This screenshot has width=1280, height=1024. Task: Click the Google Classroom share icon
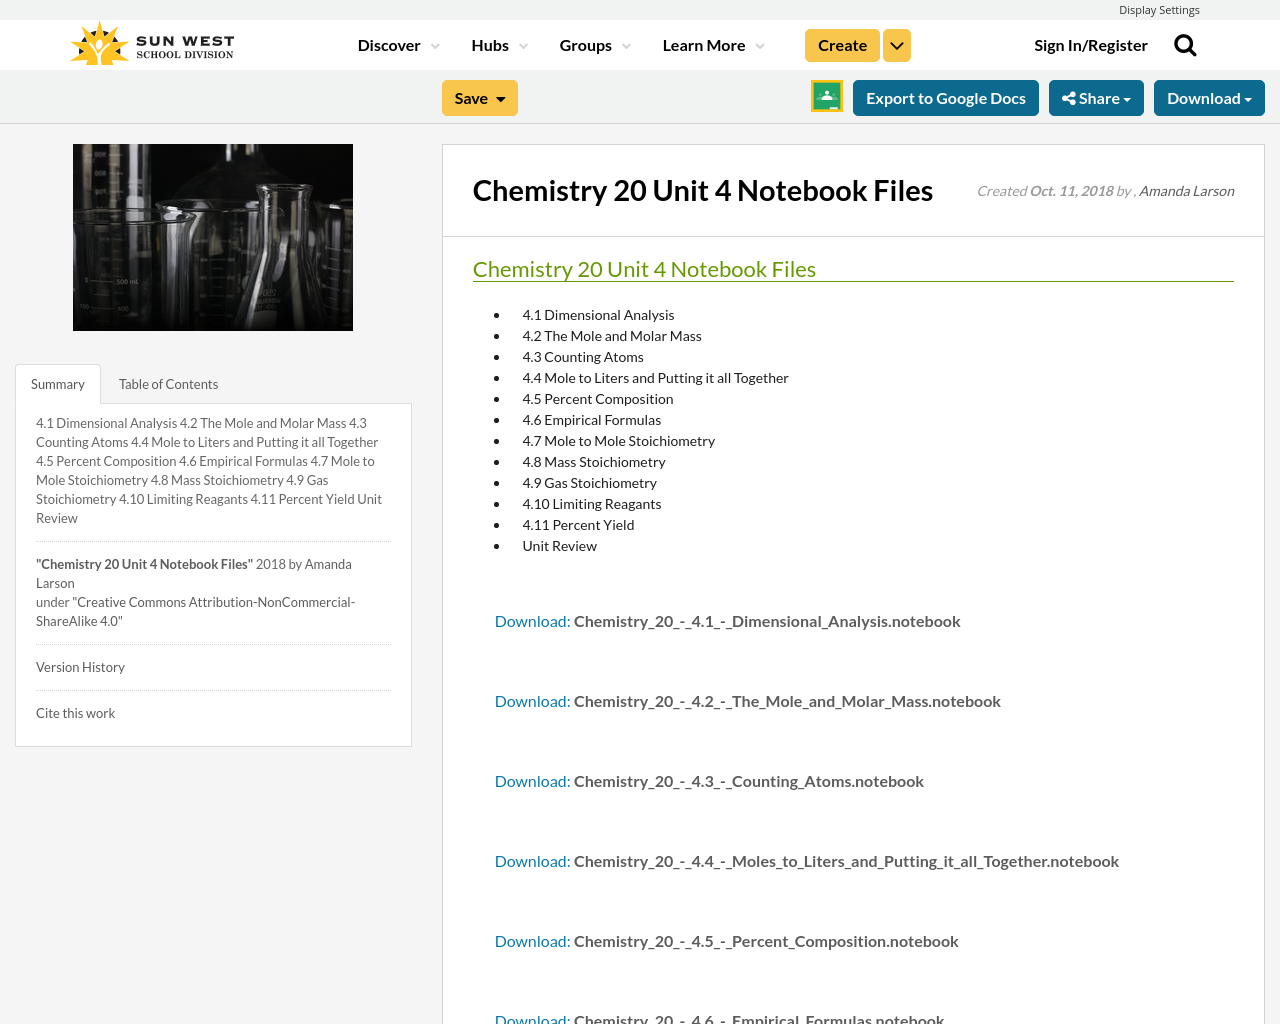pyautogui.click(x=827, y=97)
